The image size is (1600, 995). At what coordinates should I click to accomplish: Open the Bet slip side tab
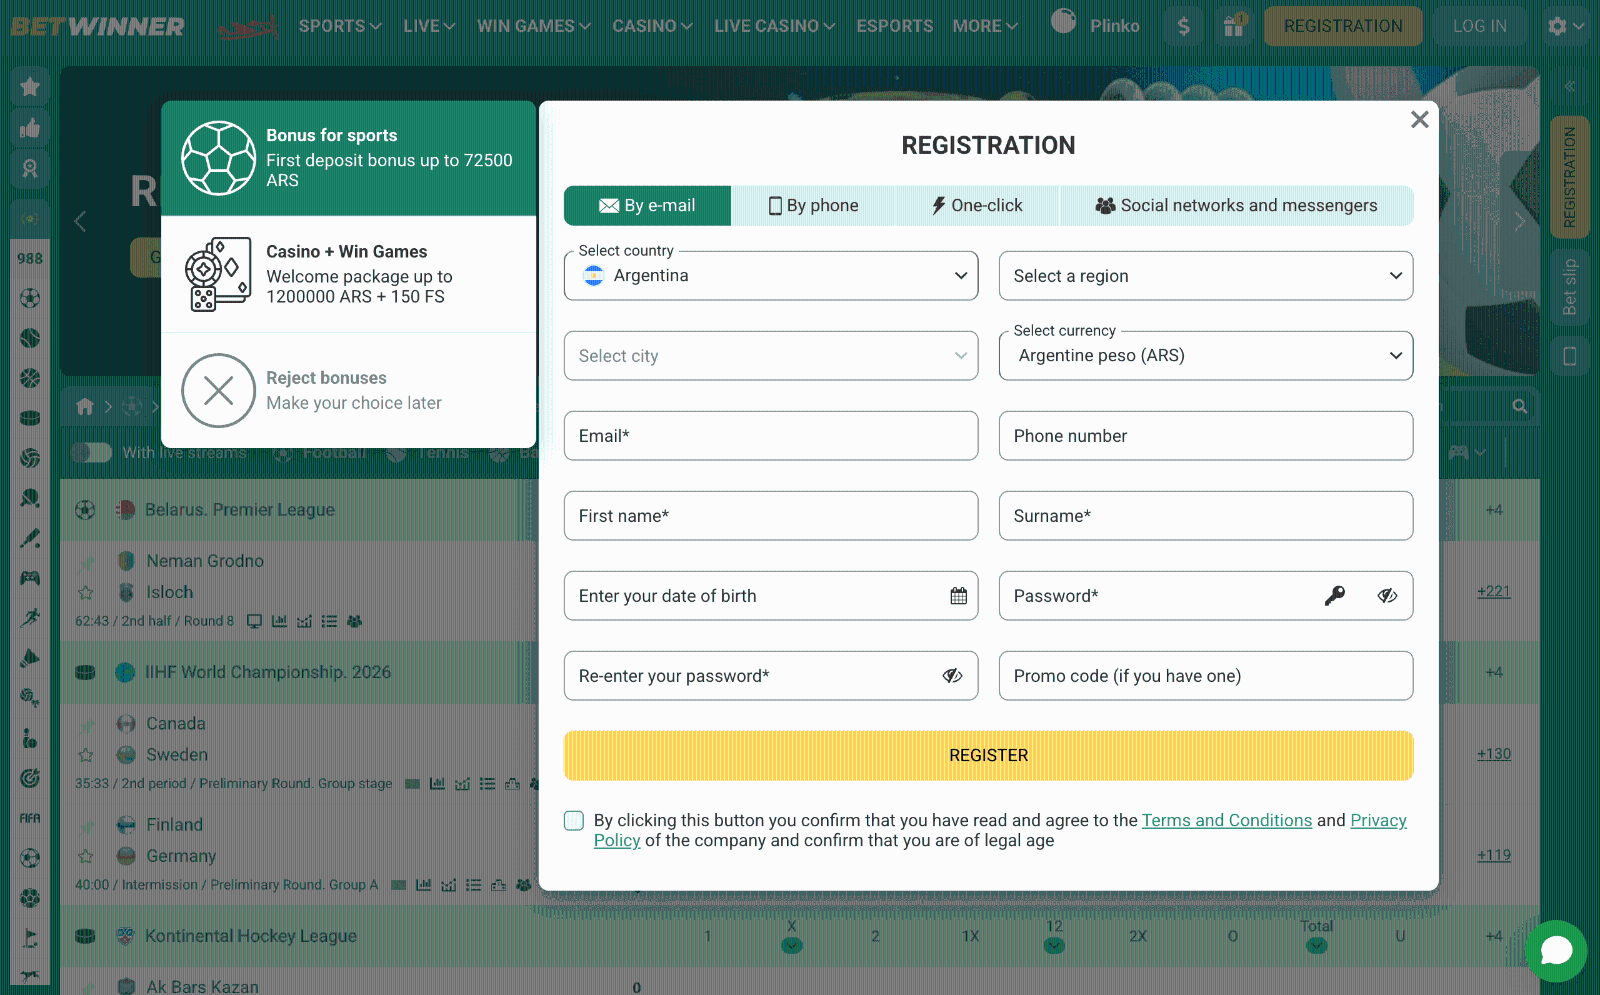(1569, 286)
